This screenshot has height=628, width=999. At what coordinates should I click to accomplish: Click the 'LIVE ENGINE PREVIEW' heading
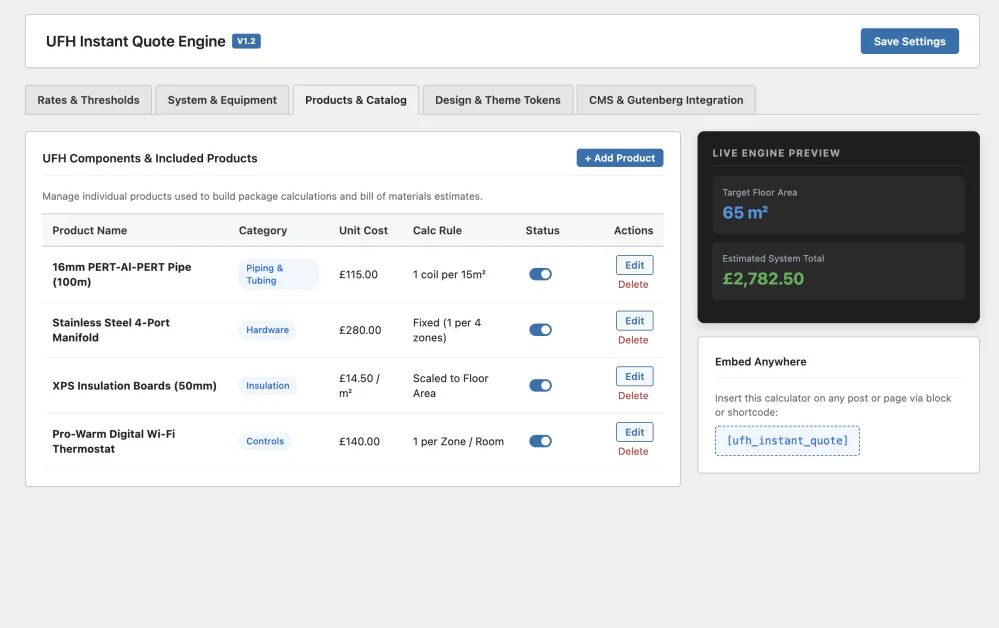[776, 153]
